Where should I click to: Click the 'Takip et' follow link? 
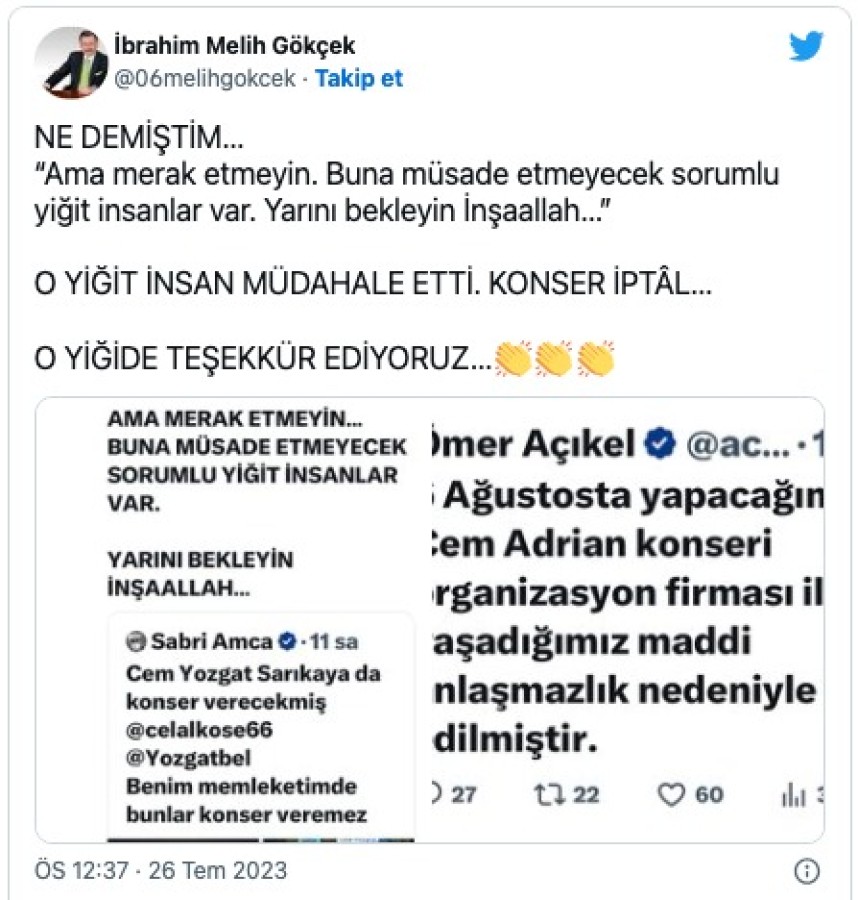[x=359, y=79]
